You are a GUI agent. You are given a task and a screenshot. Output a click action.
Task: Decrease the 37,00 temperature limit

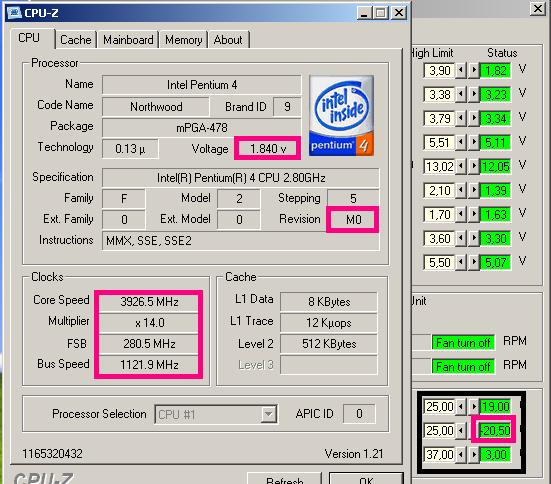(x=461, y=454)
